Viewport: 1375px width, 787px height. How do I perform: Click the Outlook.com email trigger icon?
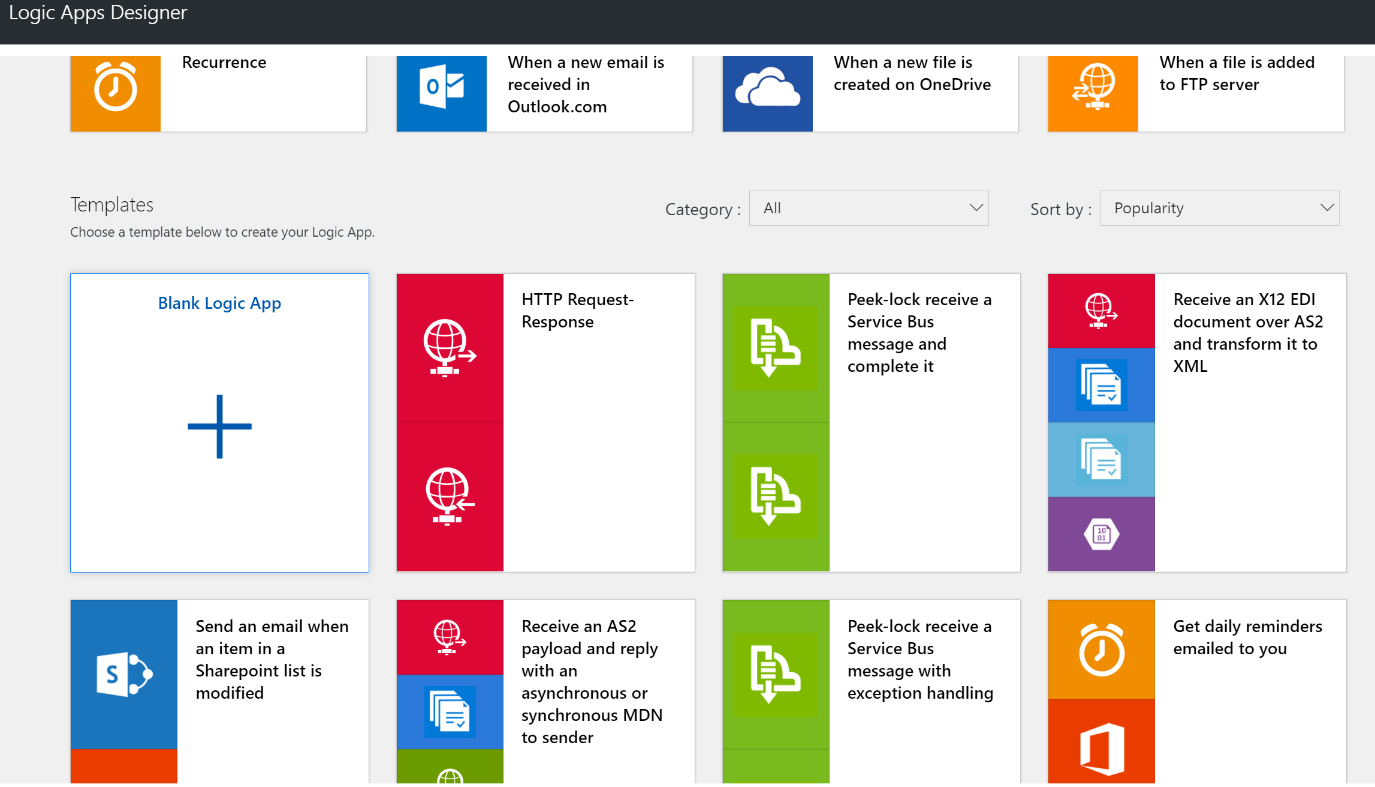(x=441, y=89)
